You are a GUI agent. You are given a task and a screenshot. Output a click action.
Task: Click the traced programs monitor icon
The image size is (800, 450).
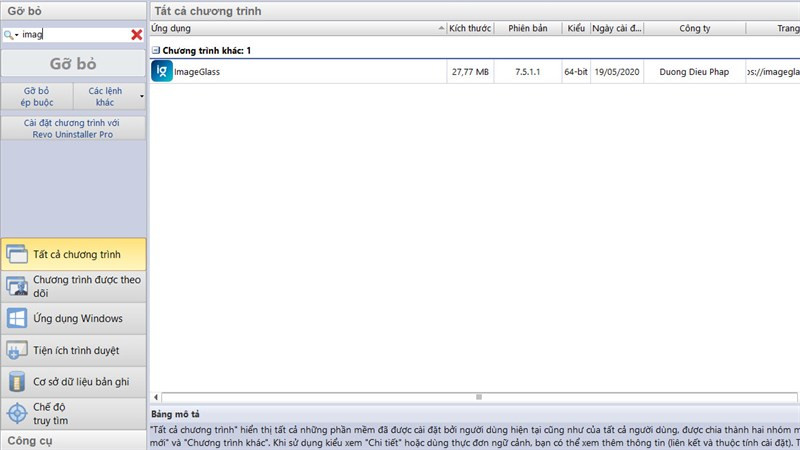17,286
